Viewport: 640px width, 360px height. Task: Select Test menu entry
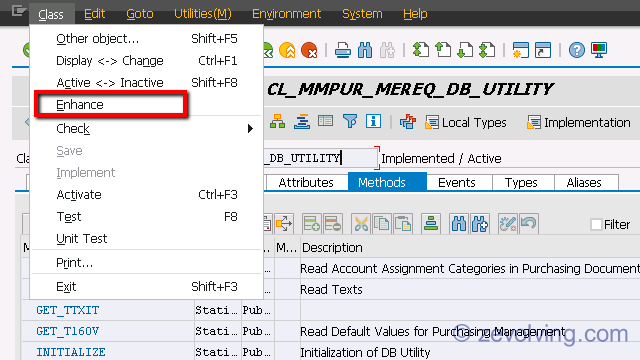tap(147, 217)
